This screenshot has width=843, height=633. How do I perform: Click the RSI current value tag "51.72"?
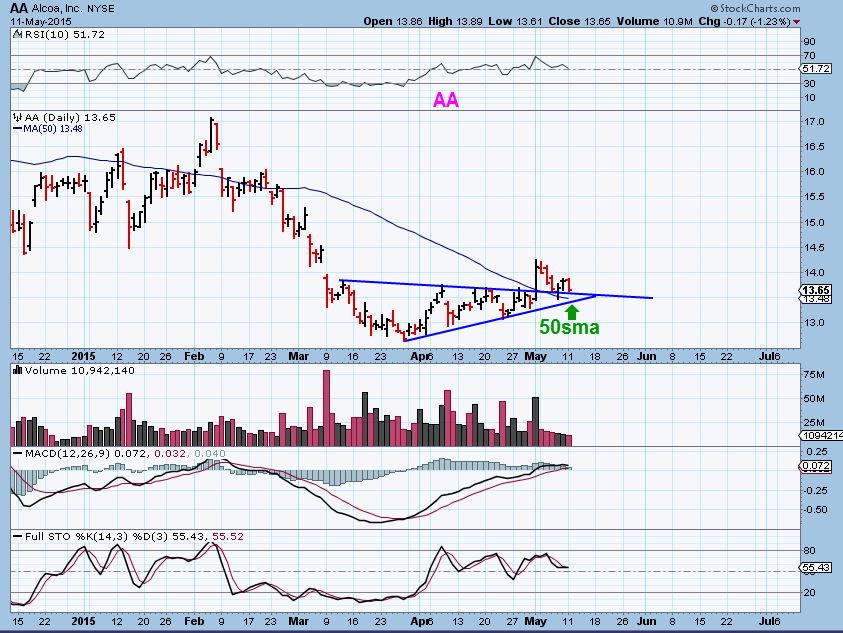[815, 69]
